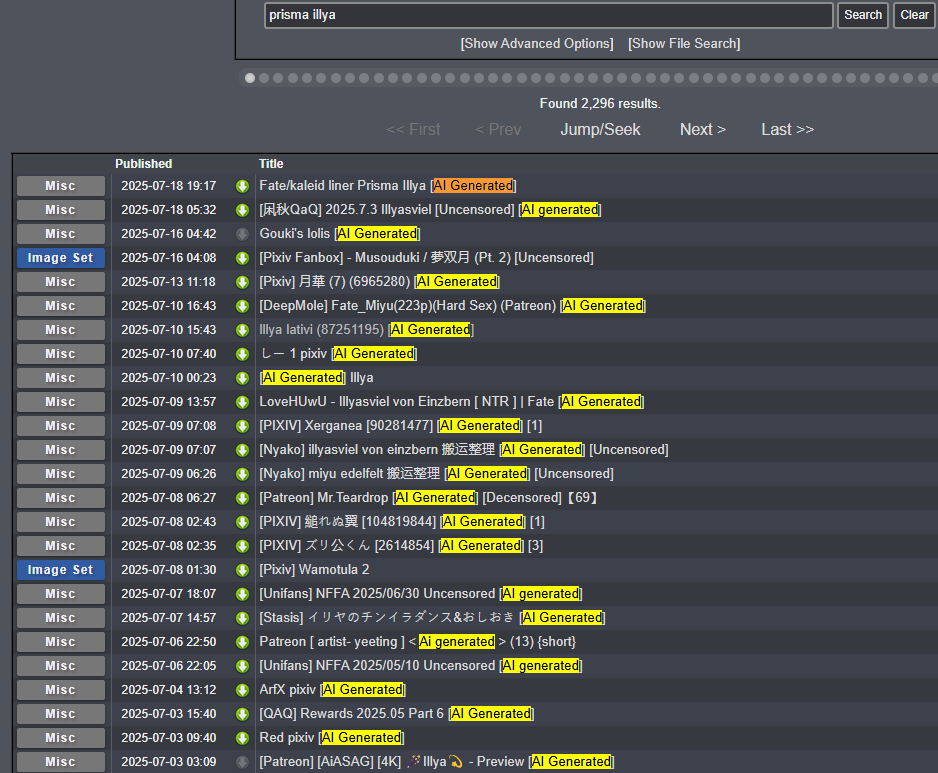938x773 pixels.
Task: Click the grey arrow icon in 2025-07-16 04:42 row
Action: tap(242, 234)
